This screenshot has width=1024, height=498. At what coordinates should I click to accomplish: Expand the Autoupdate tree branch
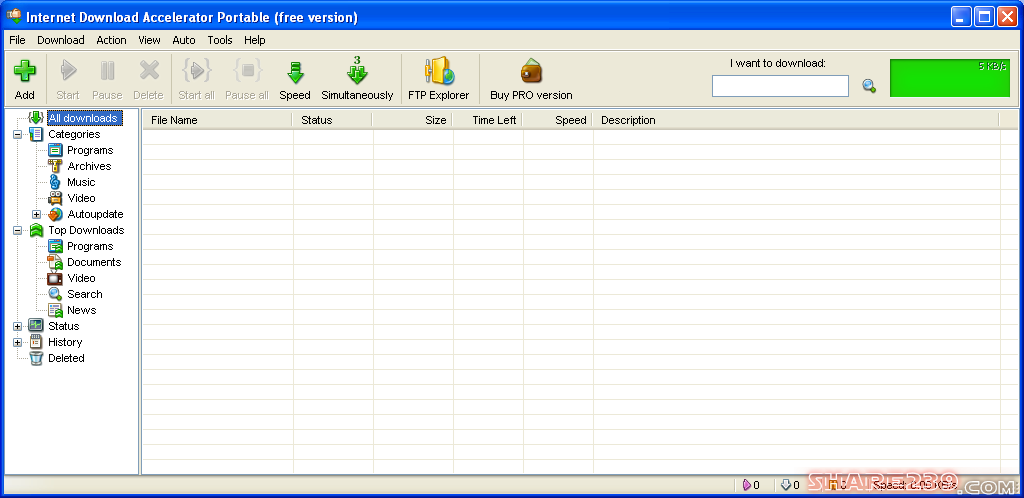[37, 214]
